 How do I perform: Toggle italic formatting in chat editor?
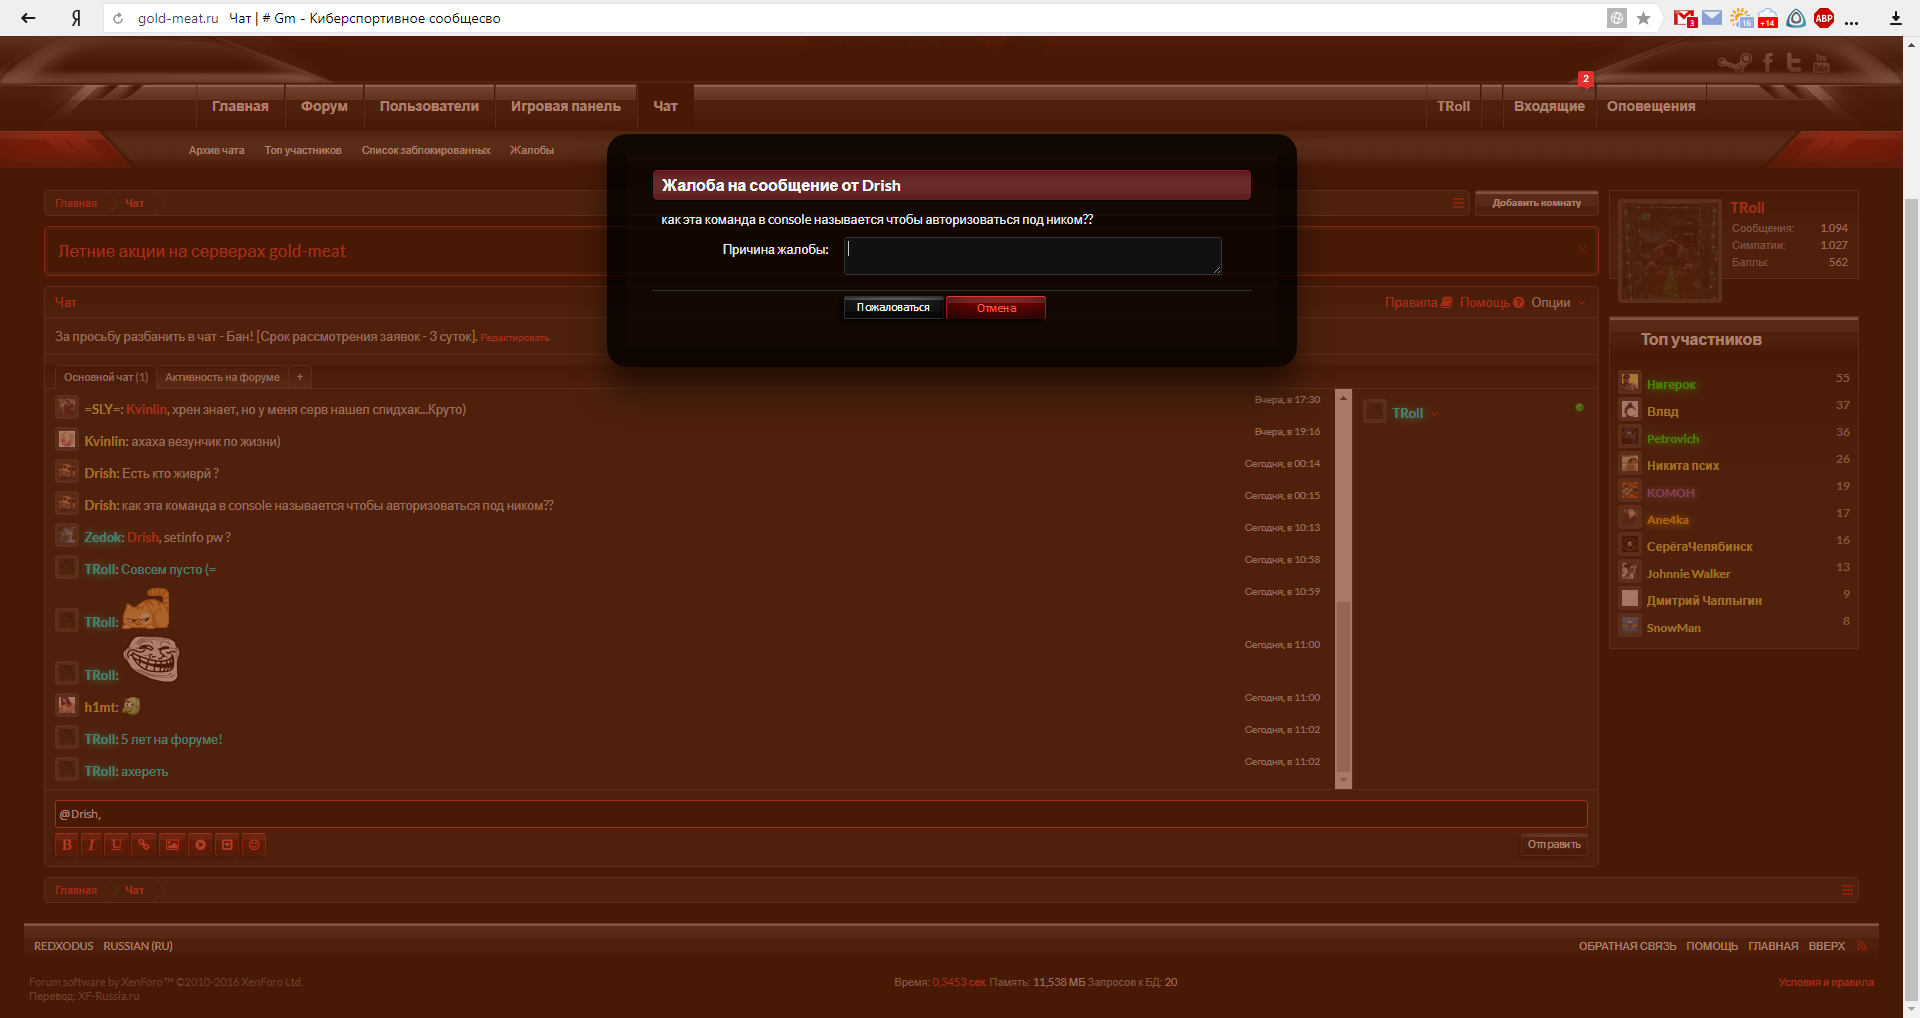(92, 845)
